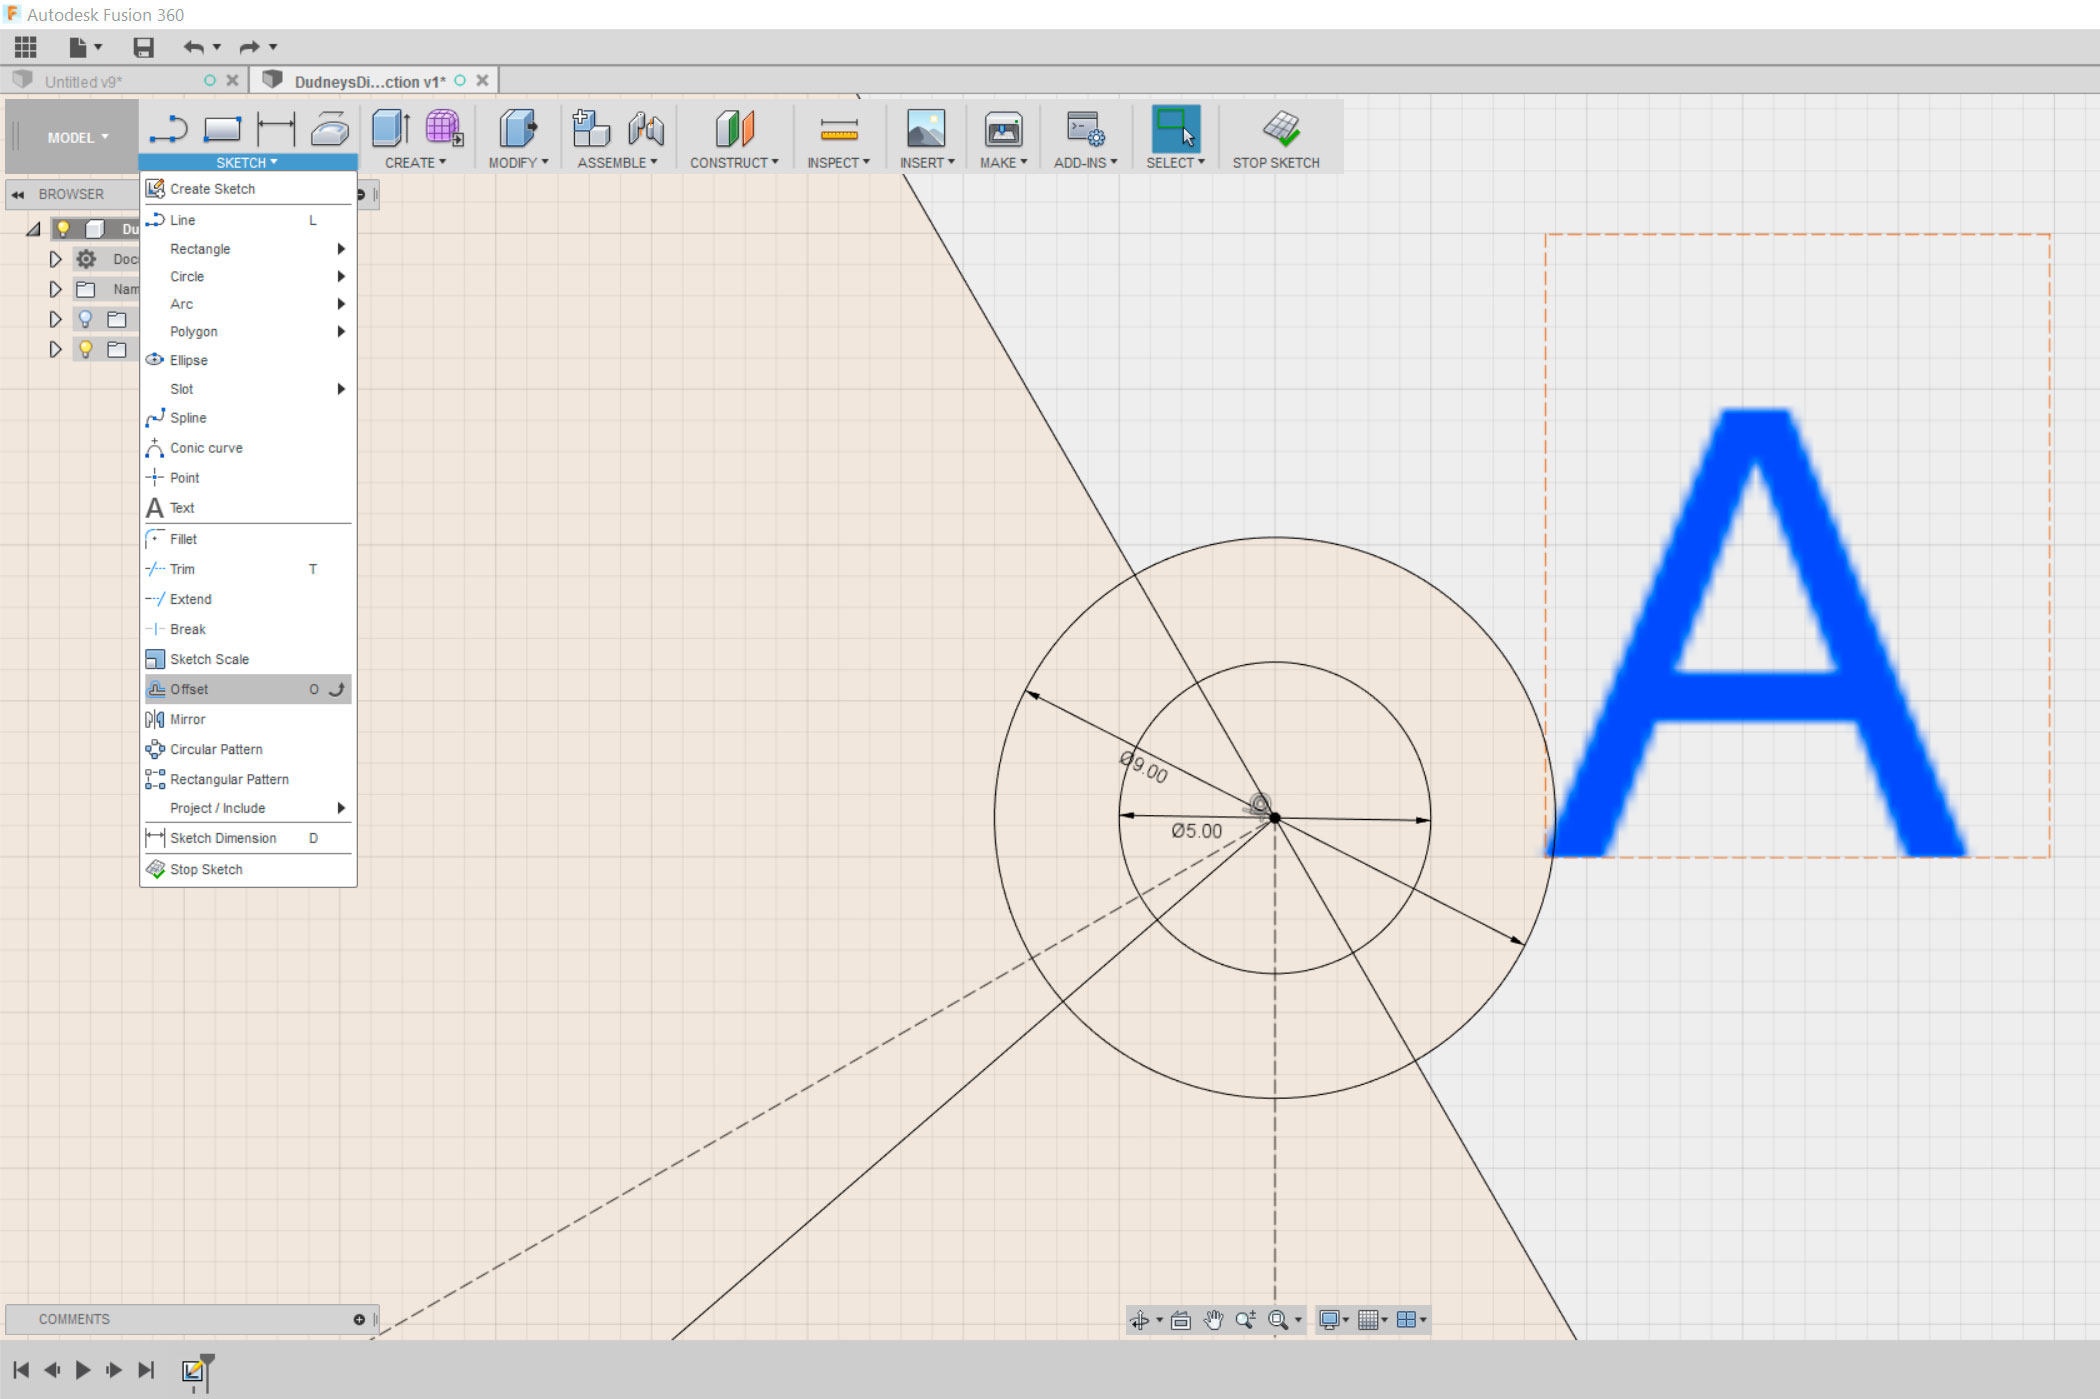Select Circular Pattern in Sketch menu

pos(248,749)
